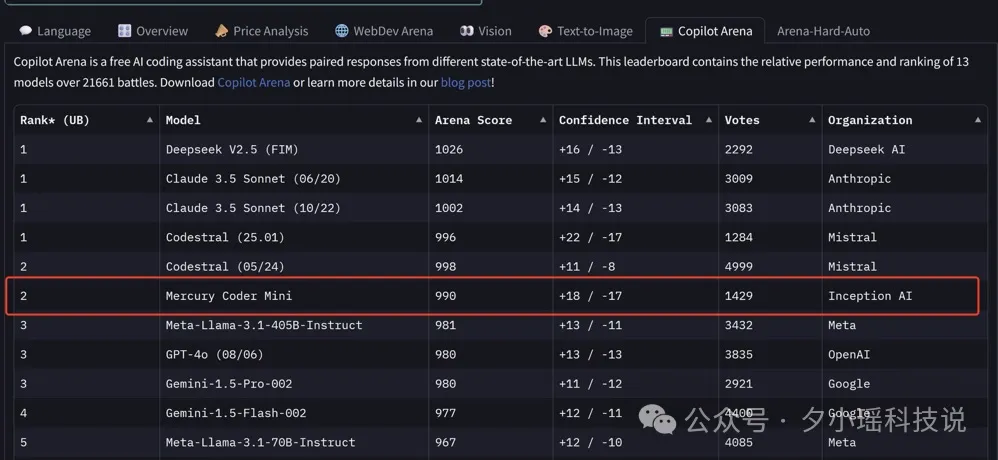
Task: Sort by Organization column arrow
Action: click(x=977, y=120)
